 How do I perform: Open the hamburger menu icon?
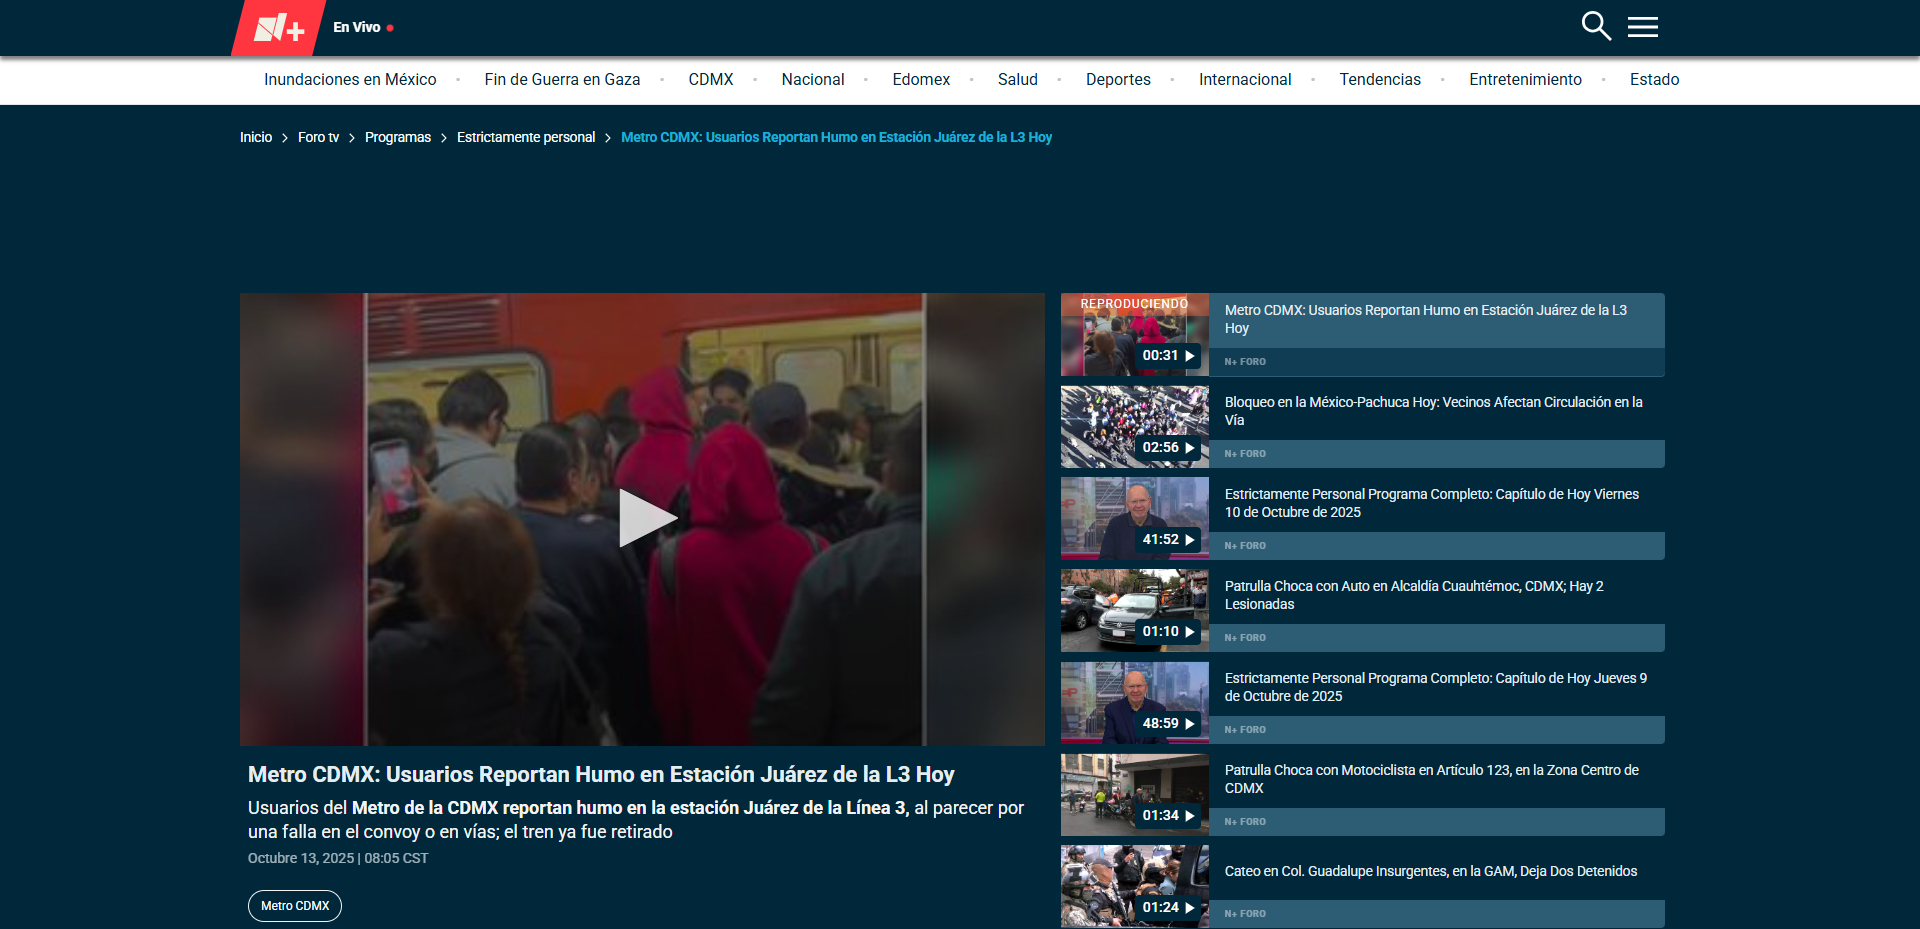(x=1643, y=27)
